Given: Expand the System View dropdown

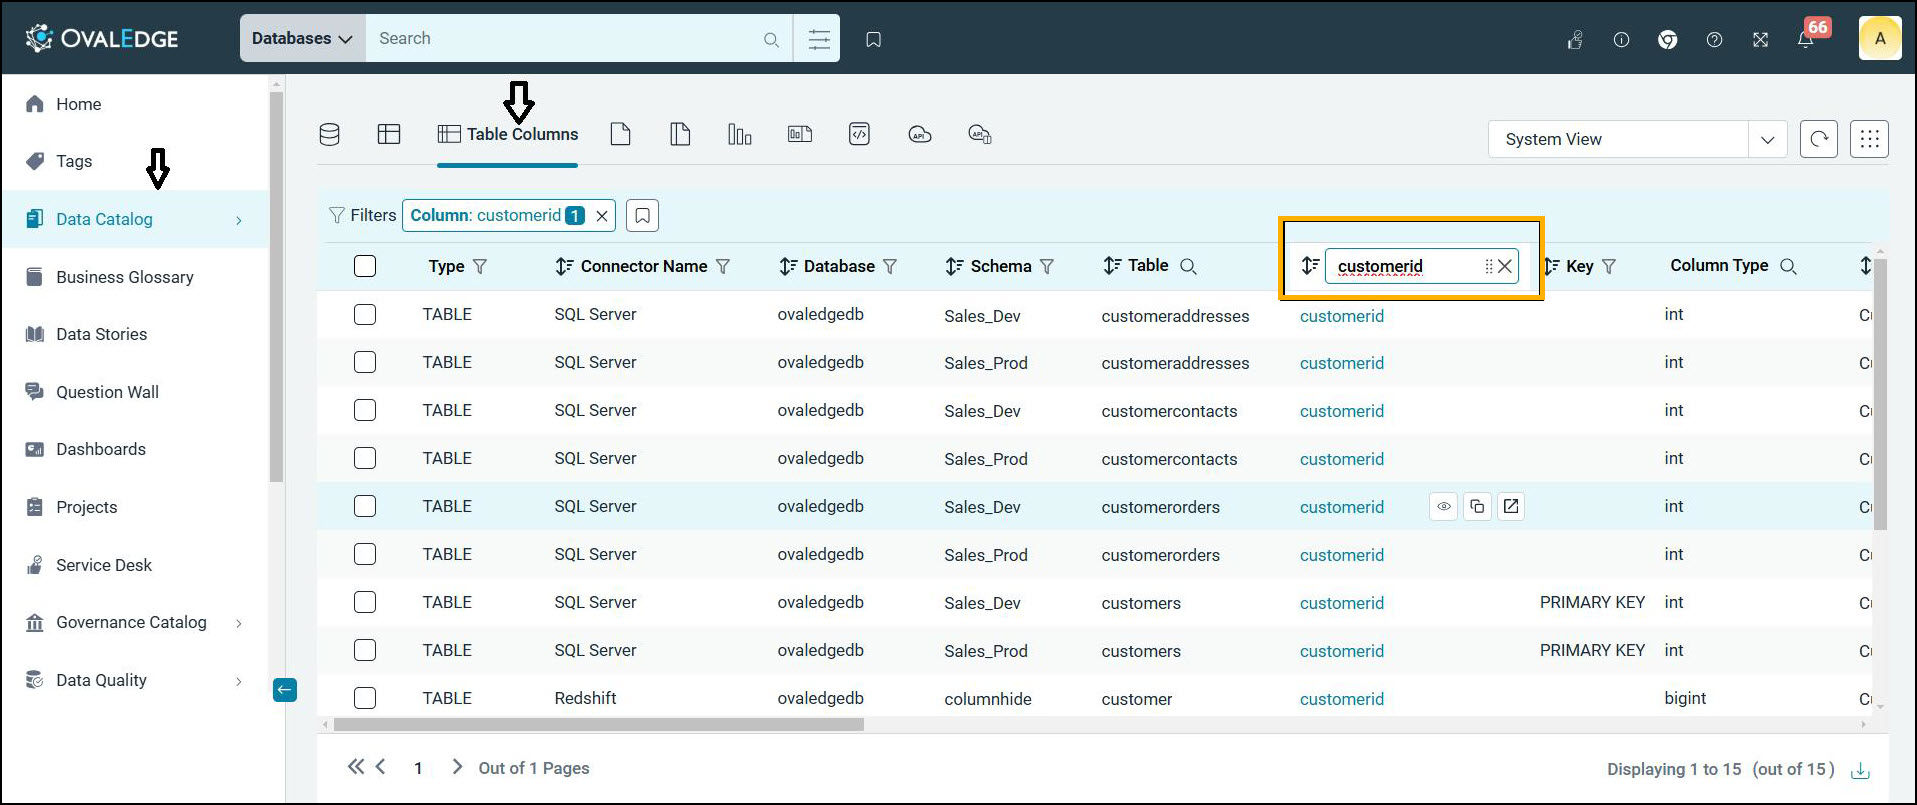Looking at the screenshot, I should click(1767, 139).
